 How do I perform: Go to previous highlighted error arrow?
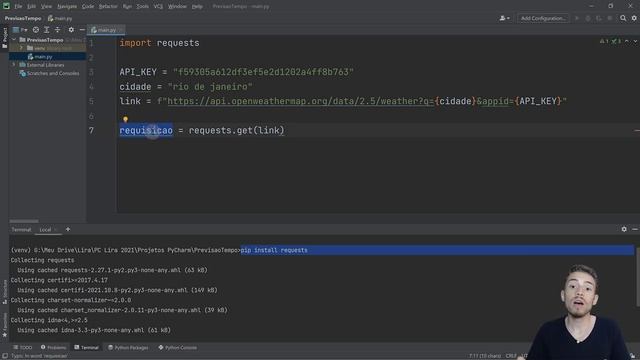[627, 41]
